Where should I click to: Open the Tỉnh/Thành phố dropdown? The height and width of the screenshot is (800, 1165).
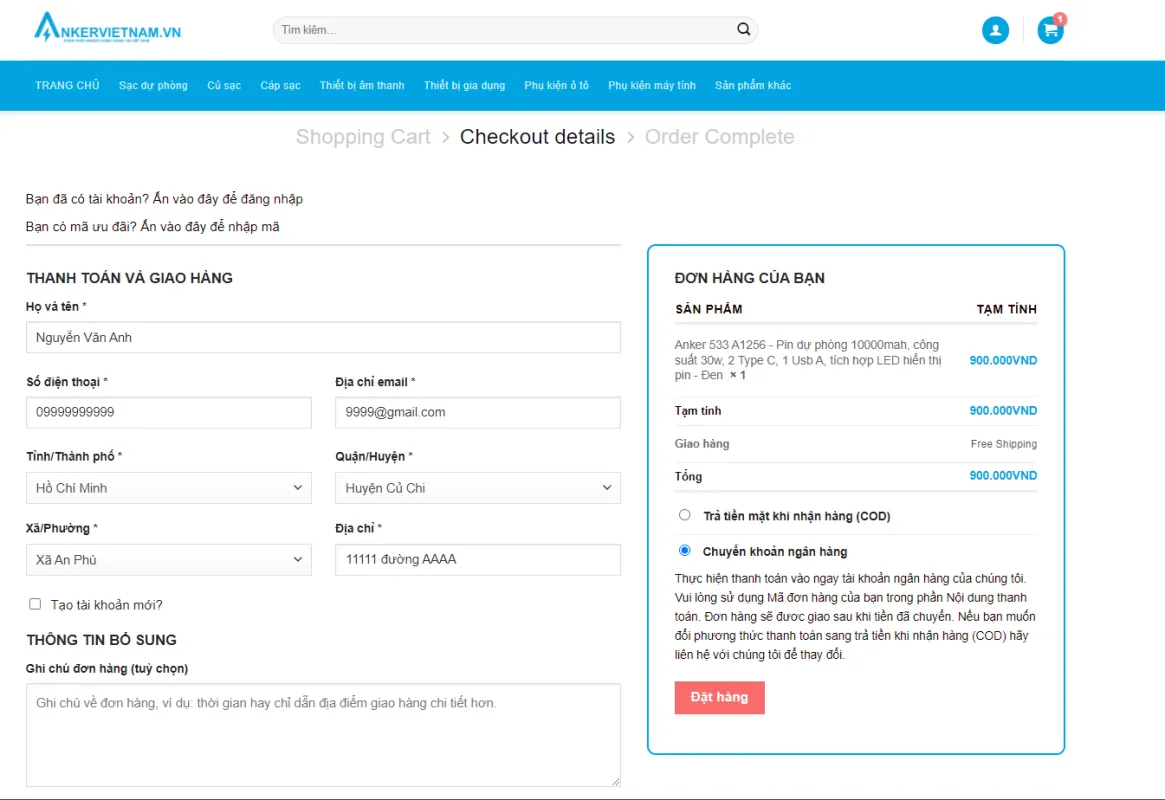[169, 488]
